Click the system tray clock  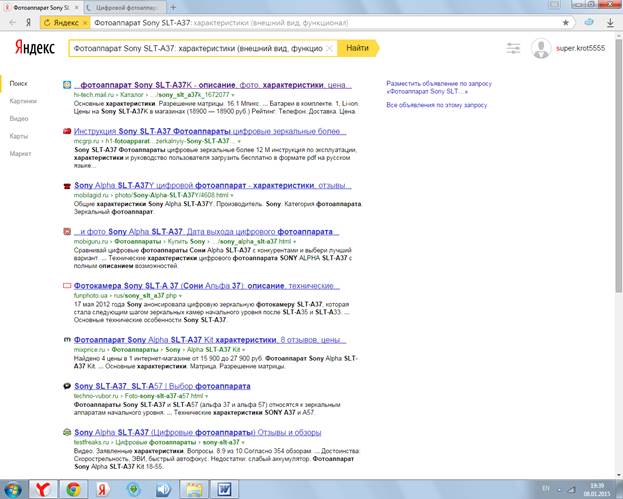tap(597, 489)
